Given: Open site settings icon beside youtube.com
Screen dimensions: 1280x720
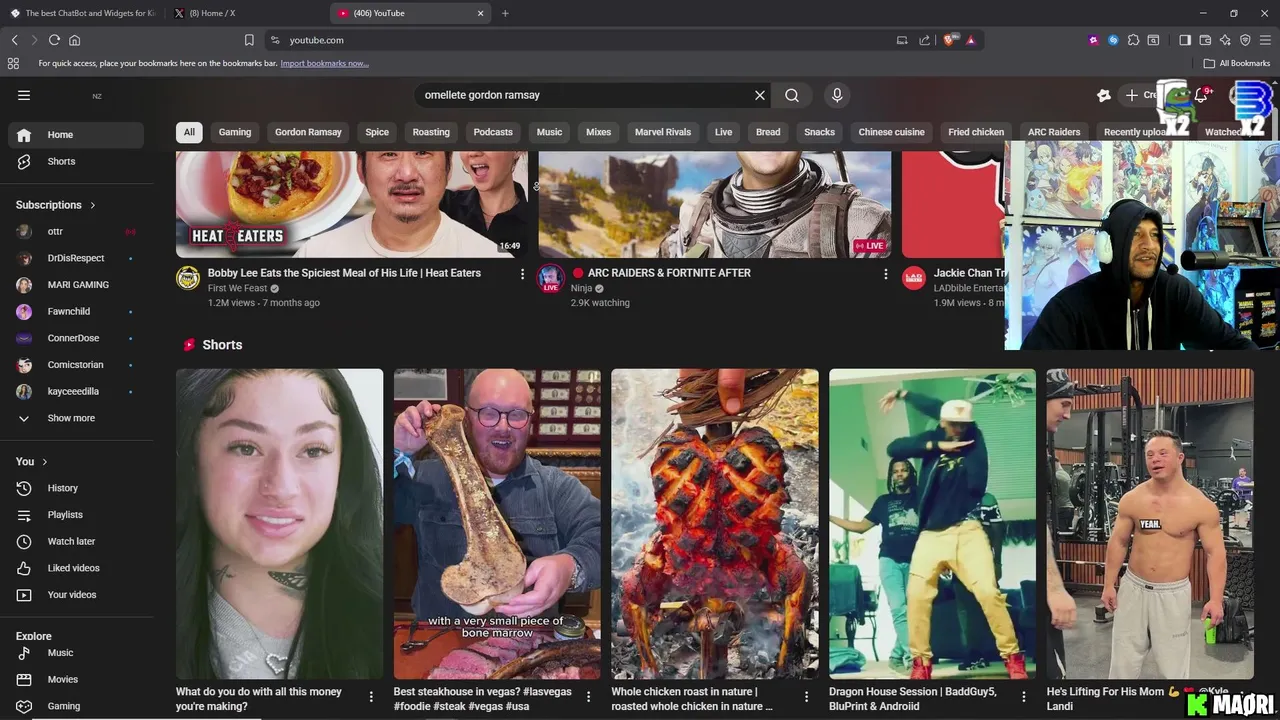Looking at the screenshot, I should pyautogui.click(x=275, y=40).
